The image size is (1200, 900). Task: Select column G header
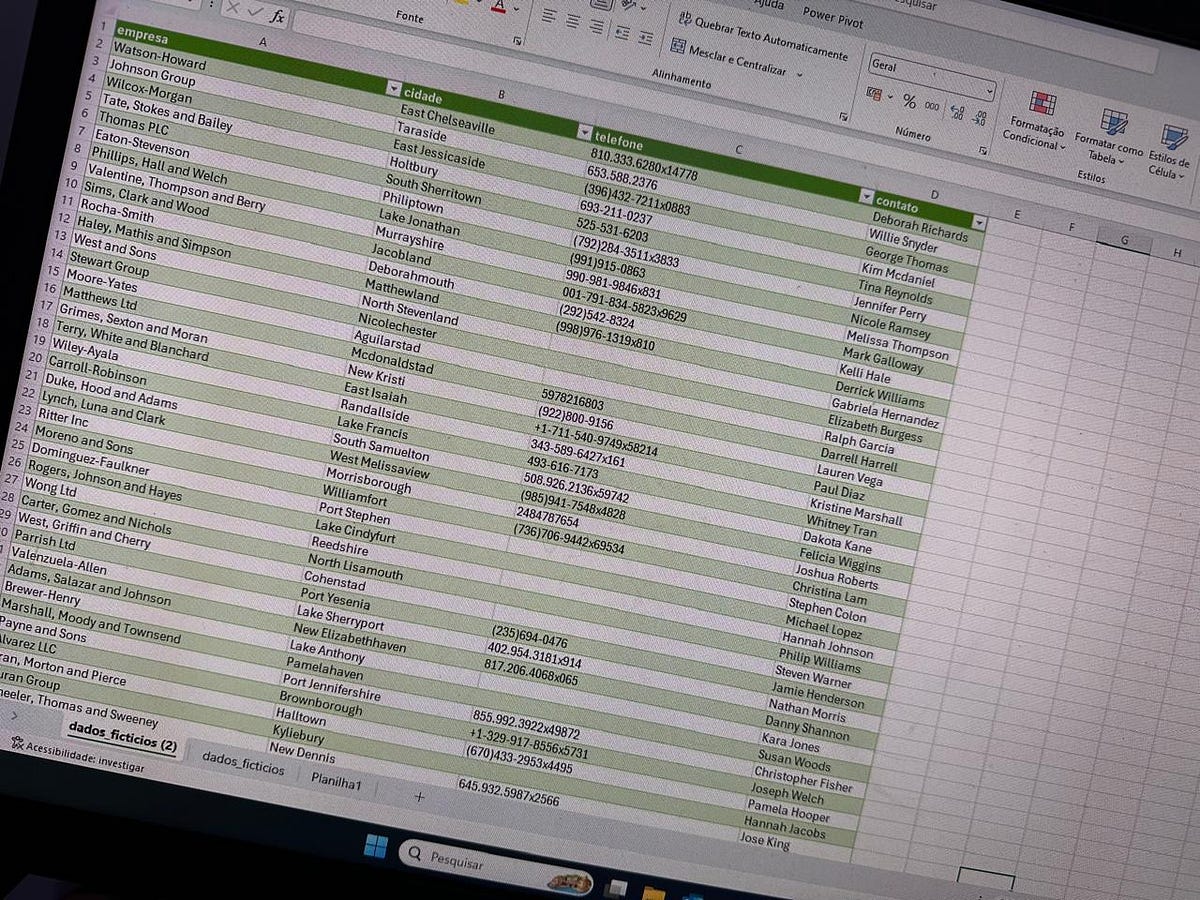coord(1123,239)
